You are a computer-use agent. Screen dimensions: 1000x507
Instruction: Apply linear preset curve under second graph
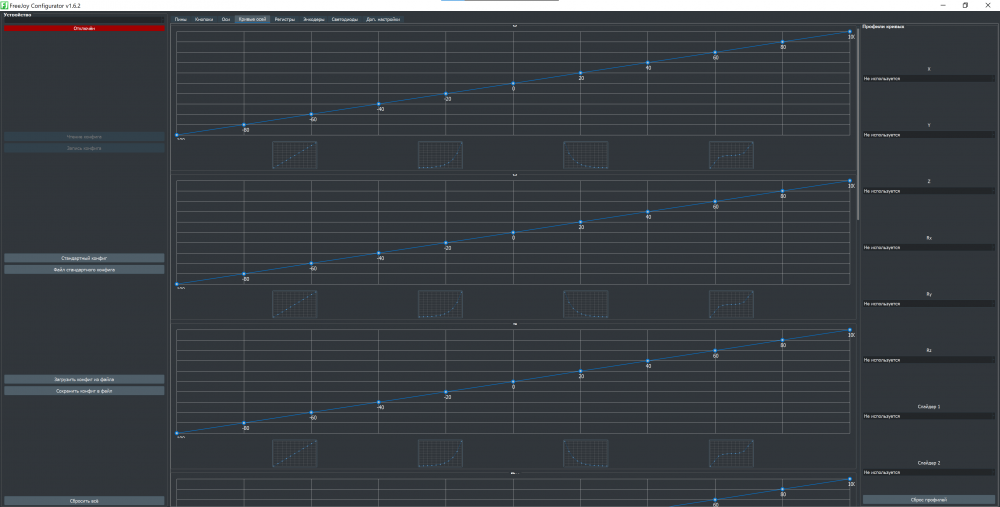[294, 304]
